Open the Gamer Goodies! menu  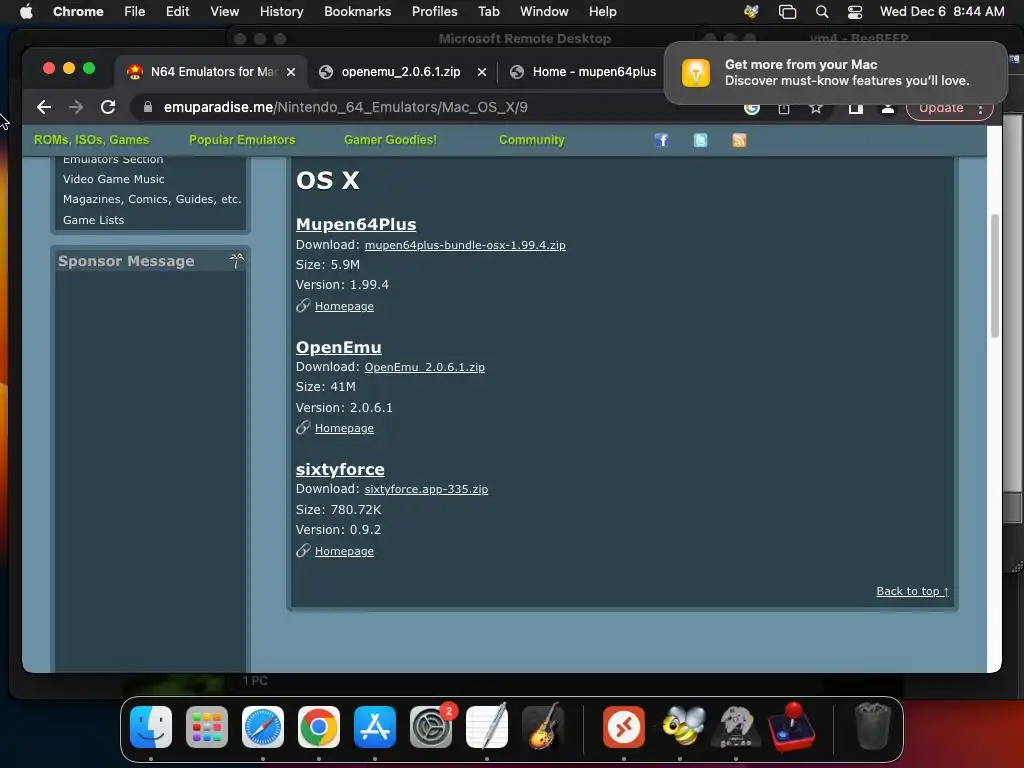coord(391,140)
